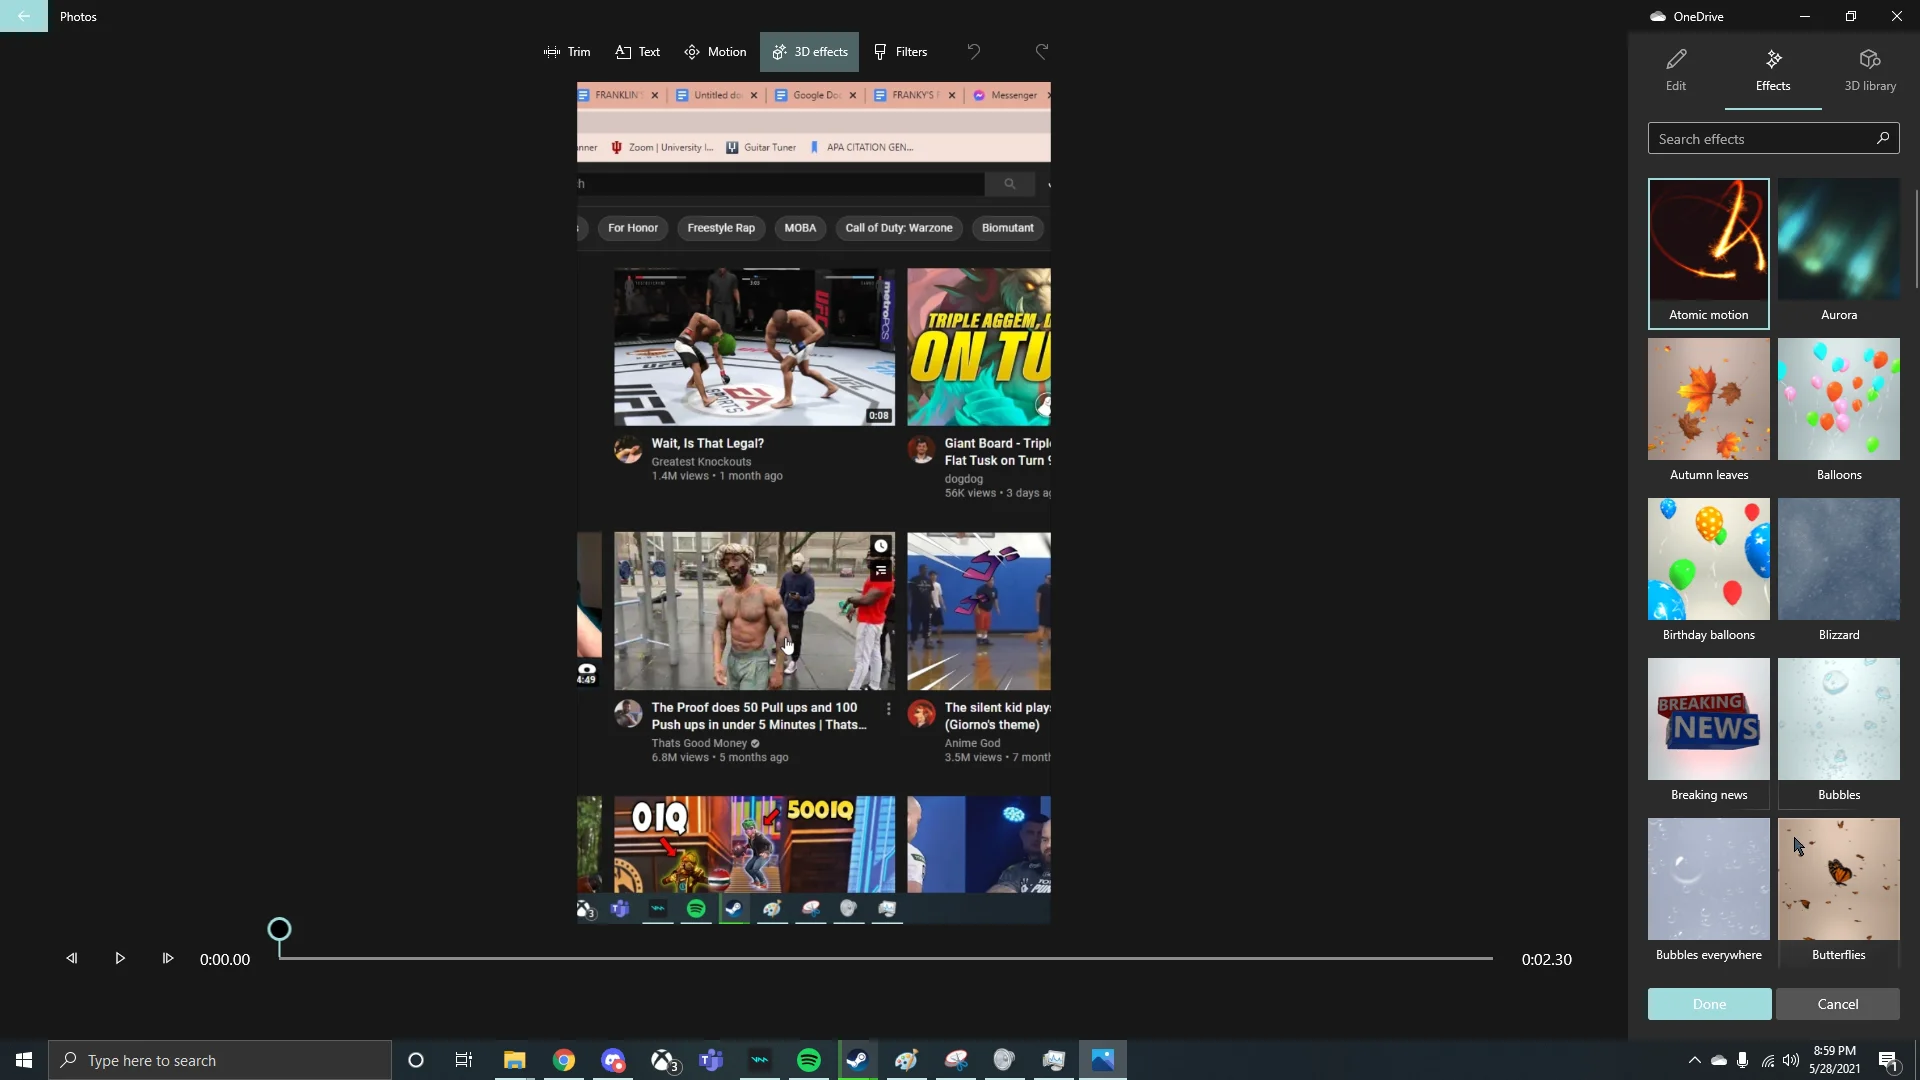This screenshot has height=1080, width=1920.
Task: Click the Done button
Action: [x=1708, y=1004]
